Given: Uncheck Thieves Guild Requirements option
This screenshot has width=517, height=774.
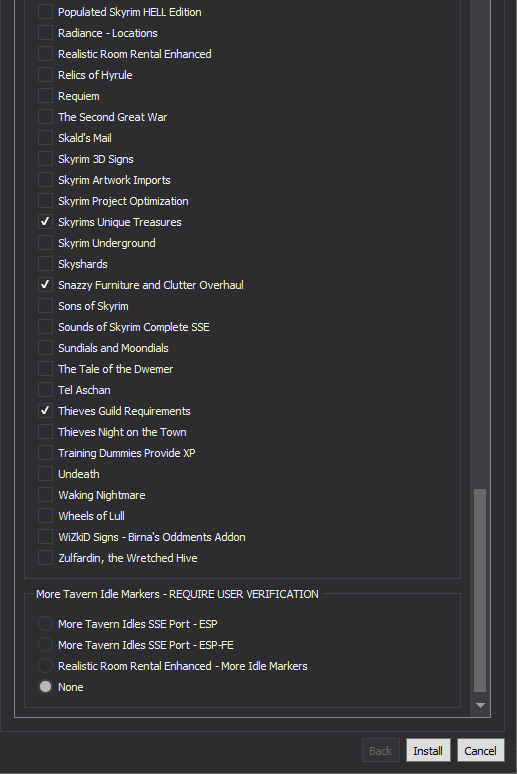Looking at the screenshot, I should (45, 411).
